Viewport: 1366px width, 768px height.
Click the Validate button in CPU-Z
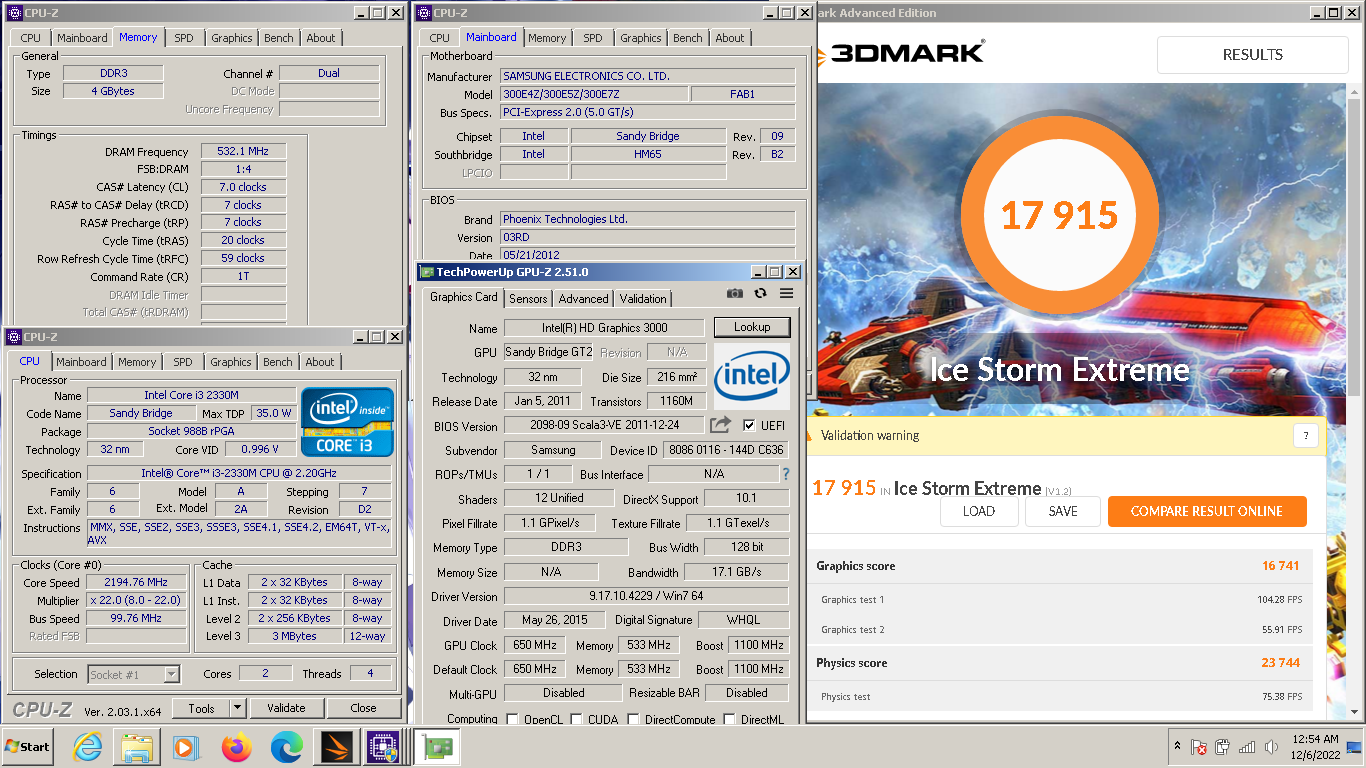pos(286,708)
